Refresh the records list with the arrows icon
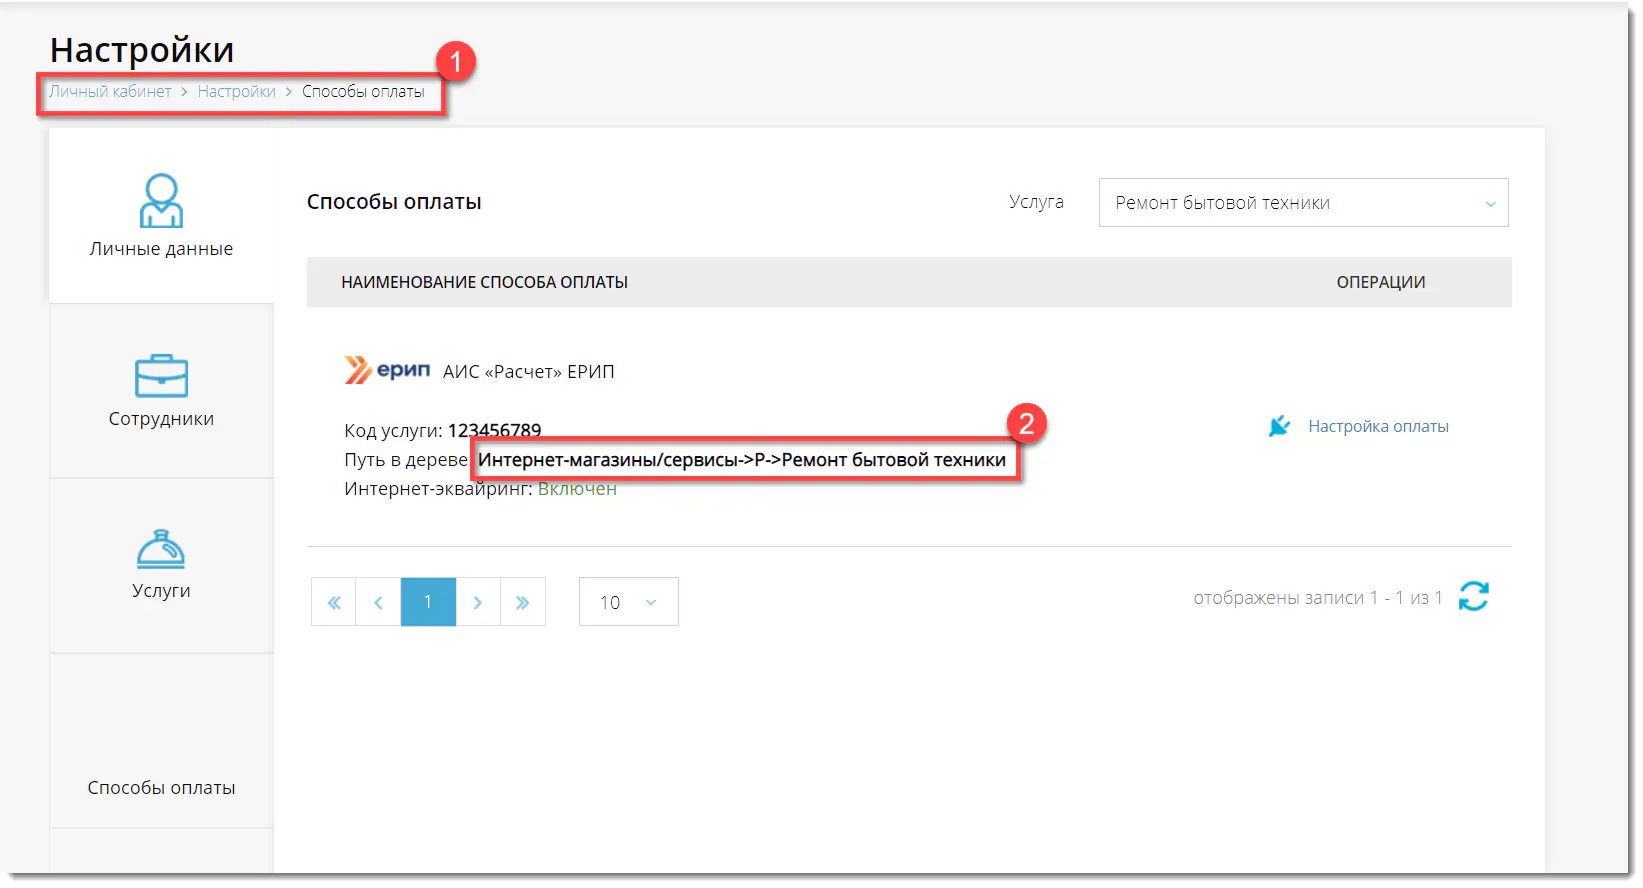The width and height of the screenshot is (1643, 888). (x=1473, y=597)
